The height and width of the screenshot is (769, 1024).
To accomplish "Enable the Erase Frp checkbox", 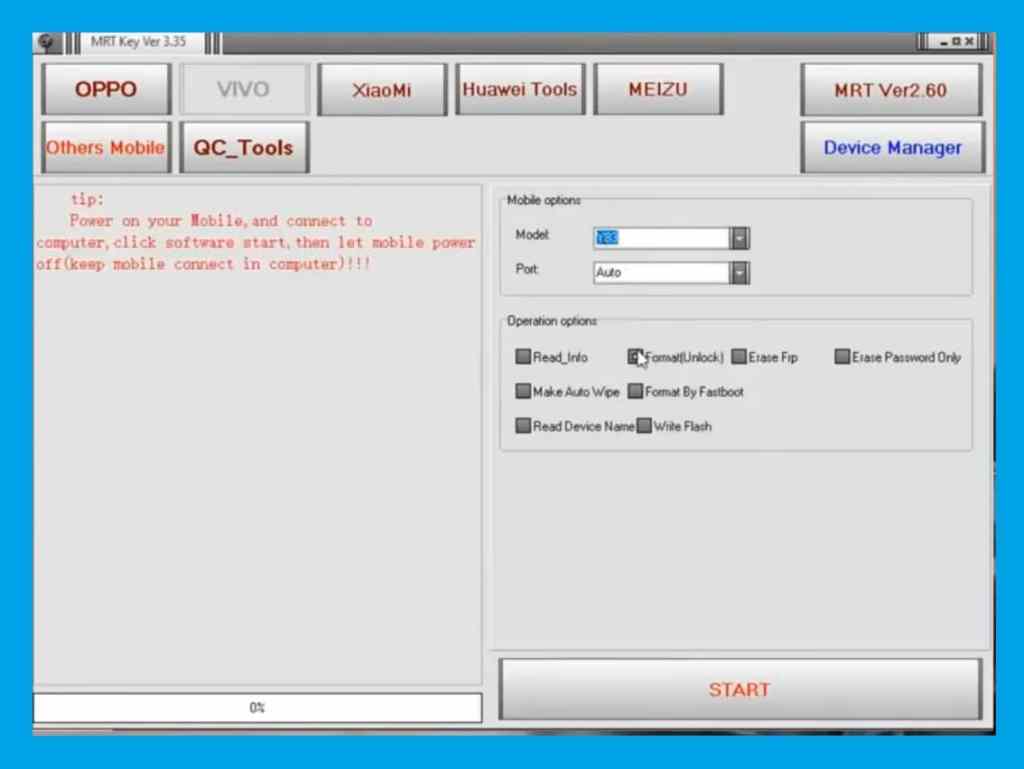I will click(x=739, y=356).
